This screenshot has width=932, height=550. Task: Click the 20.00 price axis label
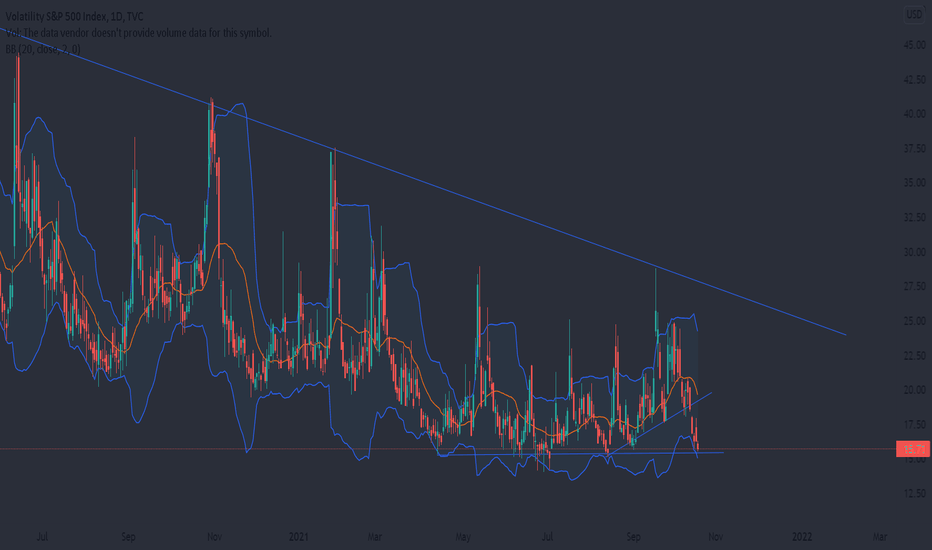tap(914, 390)
